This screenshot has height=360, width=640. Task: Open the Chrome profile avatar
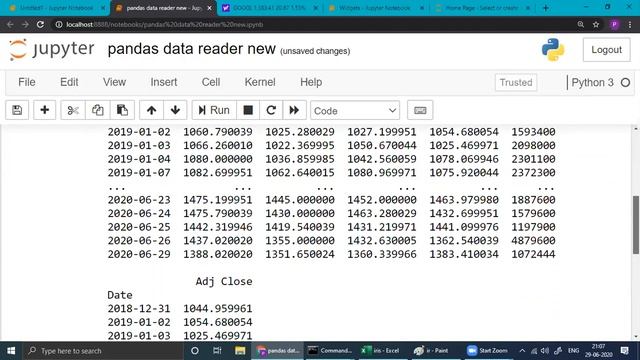click(614, 24)
